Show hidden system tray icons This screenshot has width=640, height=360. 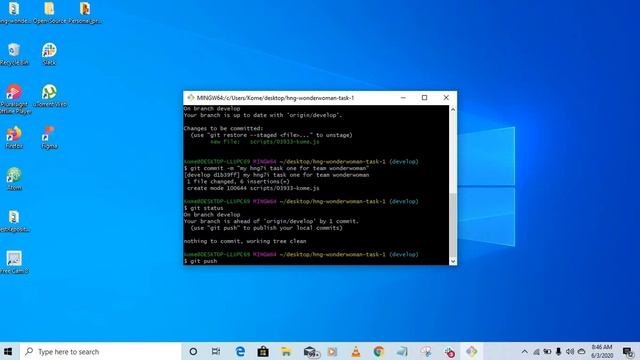point(524,351)
